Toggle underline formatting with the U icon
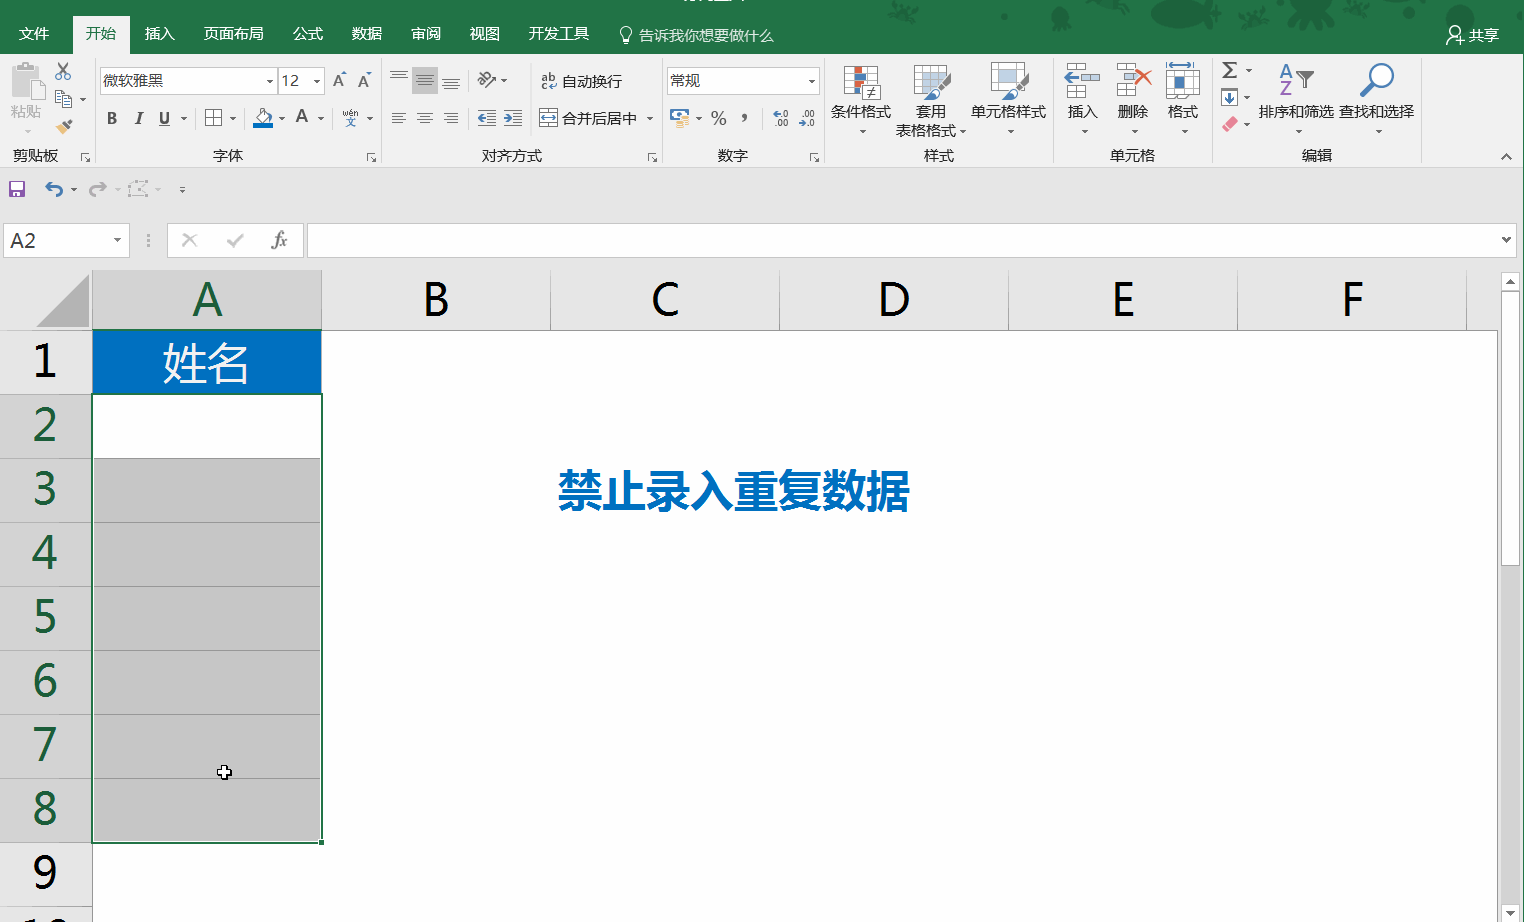The height and width of the screenshot is (922, 1524). tap(162, 117)
